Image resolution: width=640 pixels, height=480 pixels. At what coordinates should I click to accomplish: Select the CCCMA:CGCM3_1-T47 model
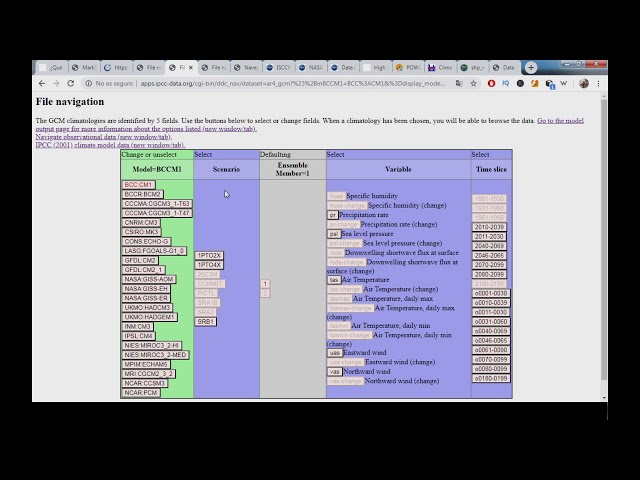point(157,213)
